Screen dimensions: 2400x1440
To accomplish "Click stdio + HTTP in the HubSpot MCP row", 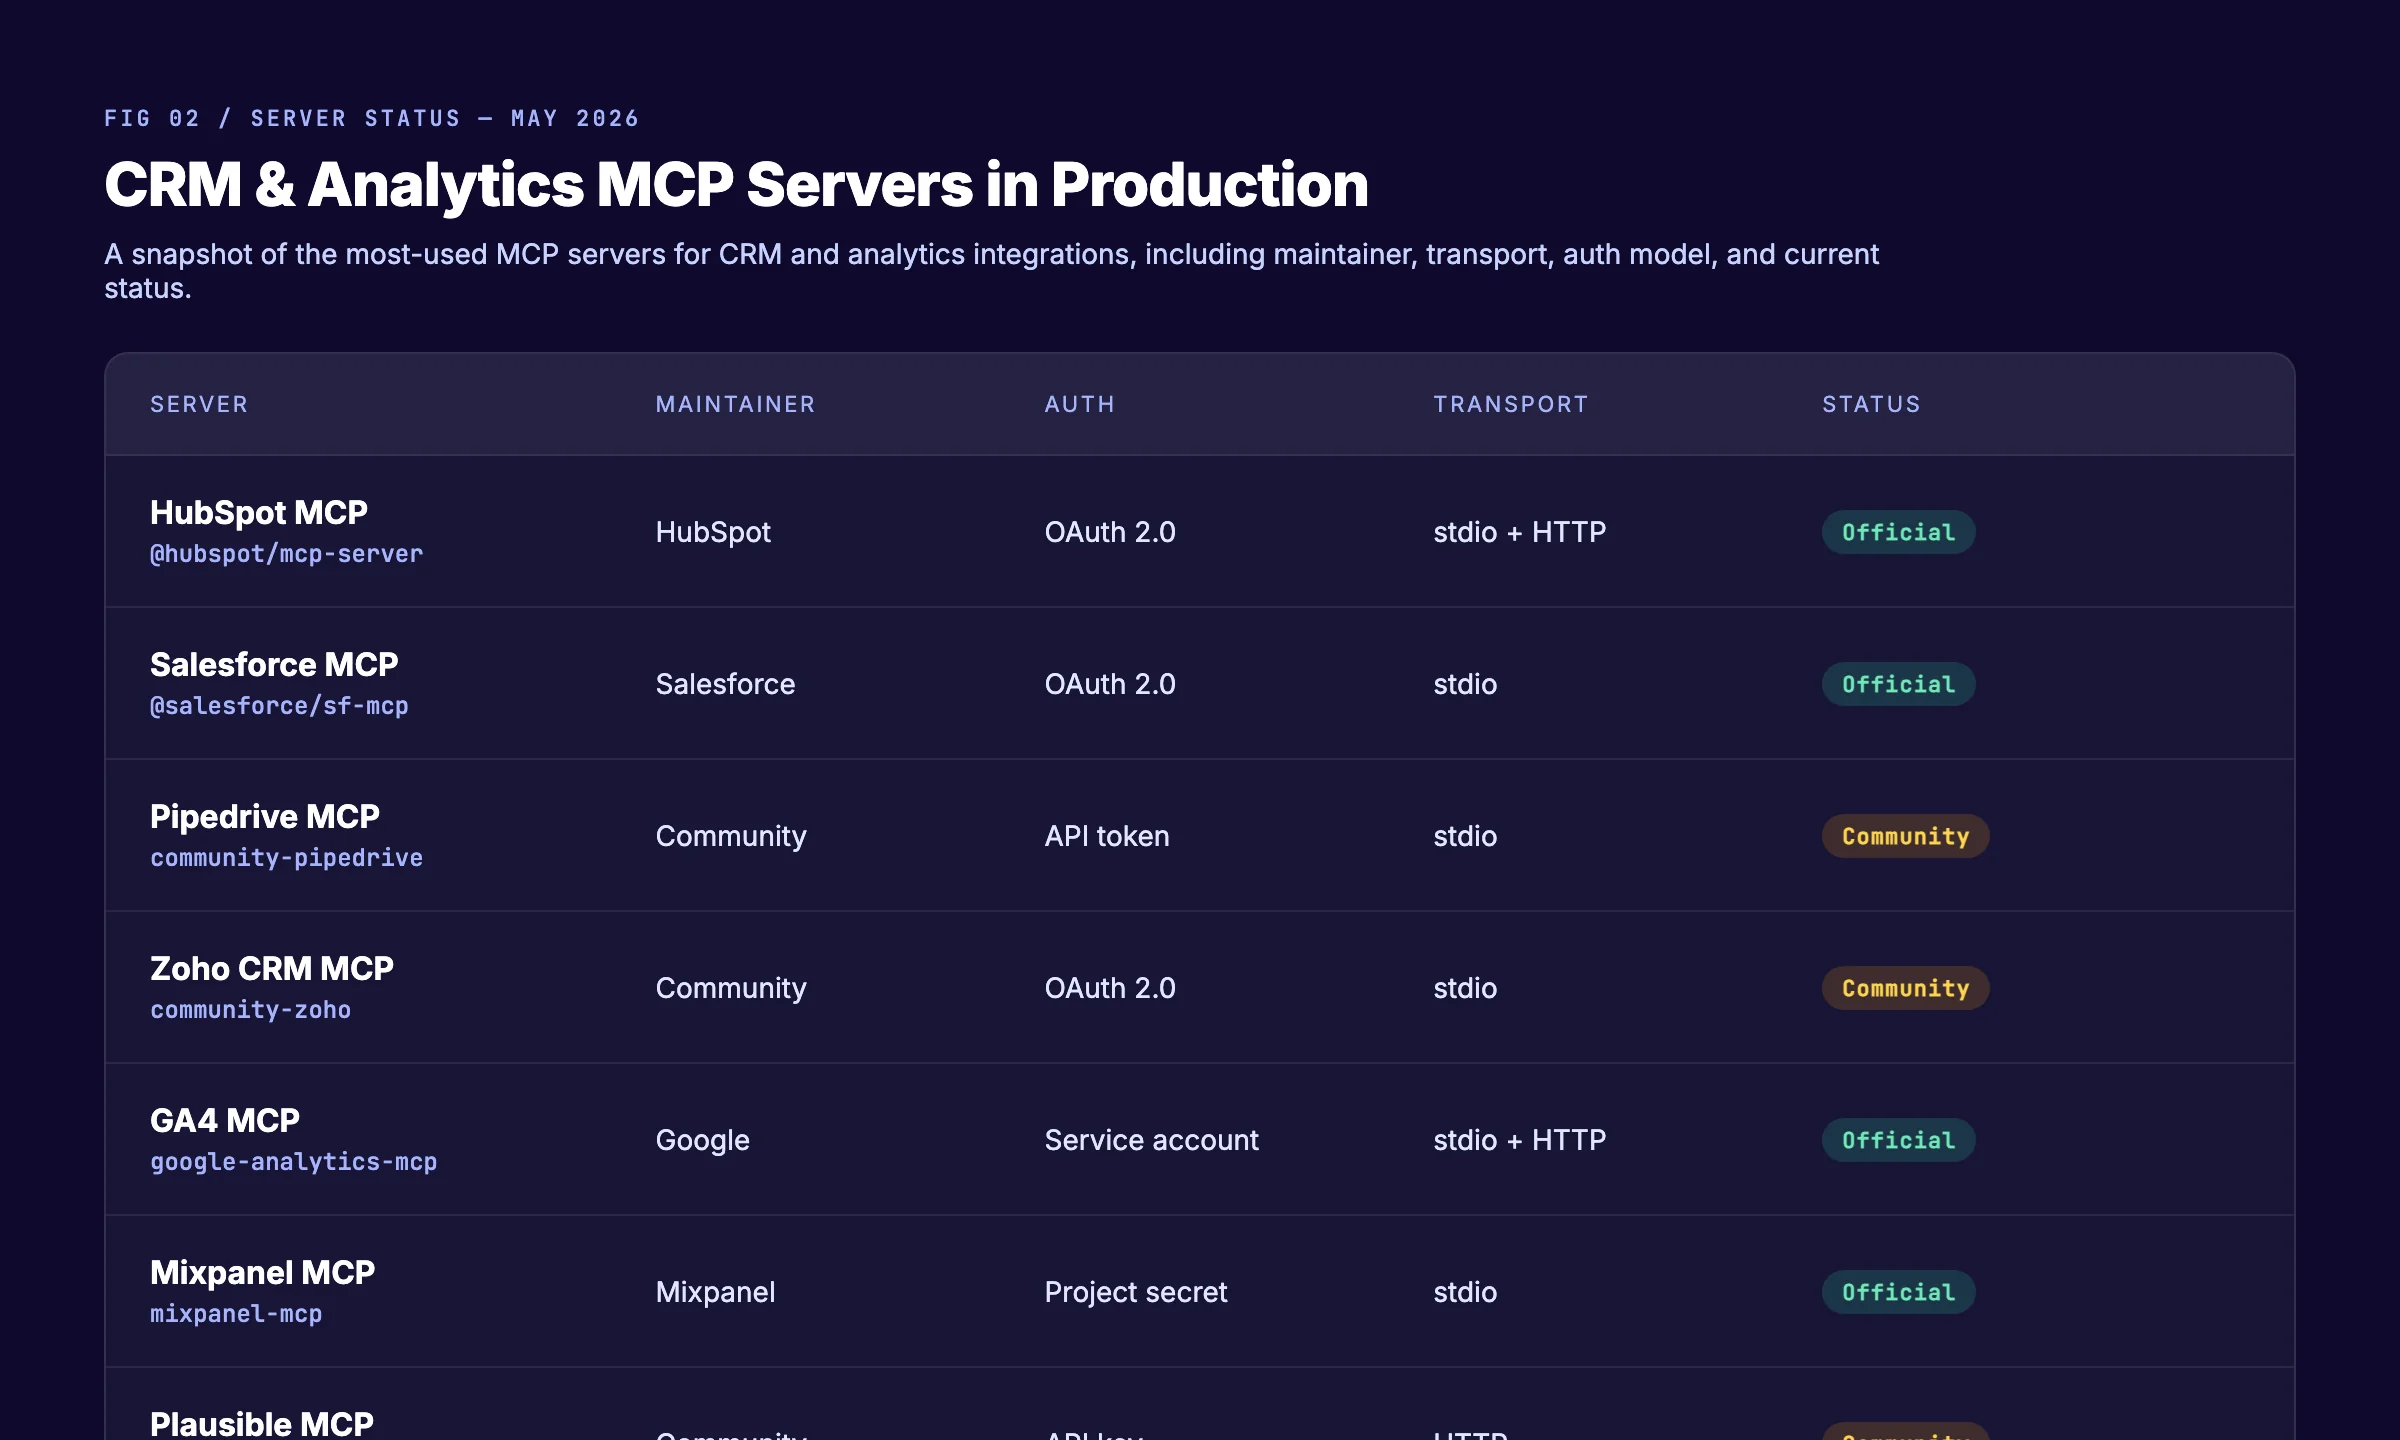I will (1519, 532).
